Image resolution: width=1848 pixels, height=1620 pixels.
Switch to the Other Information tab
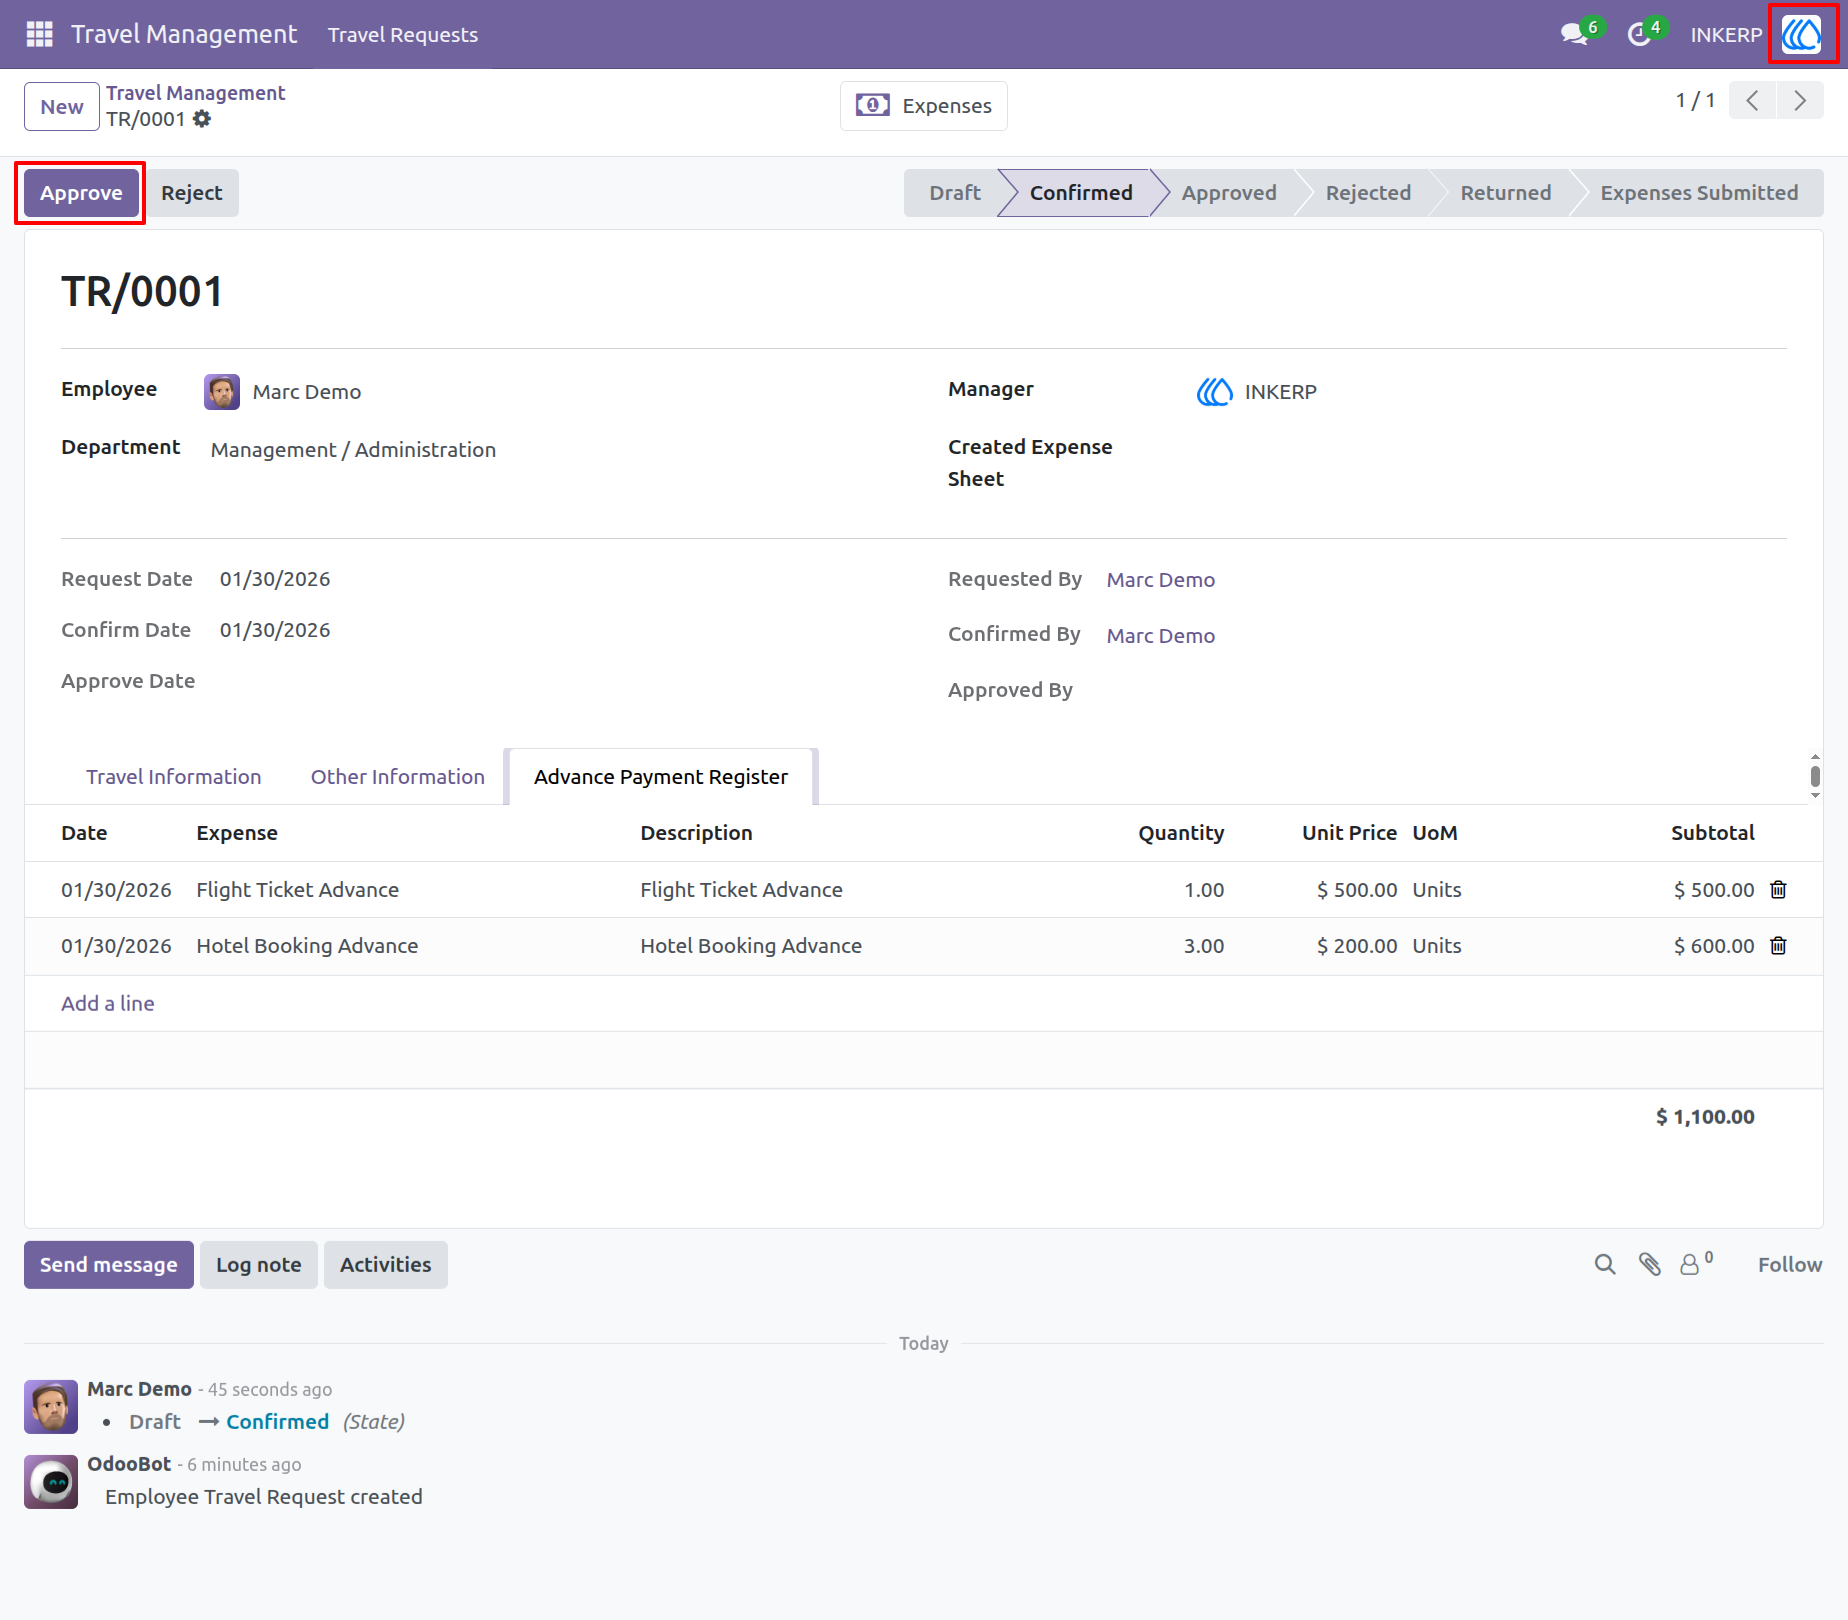(x=398, y=777)
